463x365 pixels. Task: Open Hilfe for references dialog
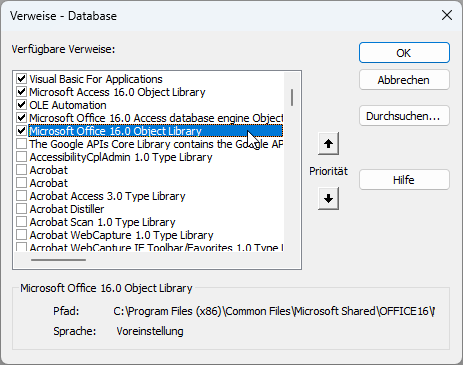pyautogui.click(x=404, y=180)
